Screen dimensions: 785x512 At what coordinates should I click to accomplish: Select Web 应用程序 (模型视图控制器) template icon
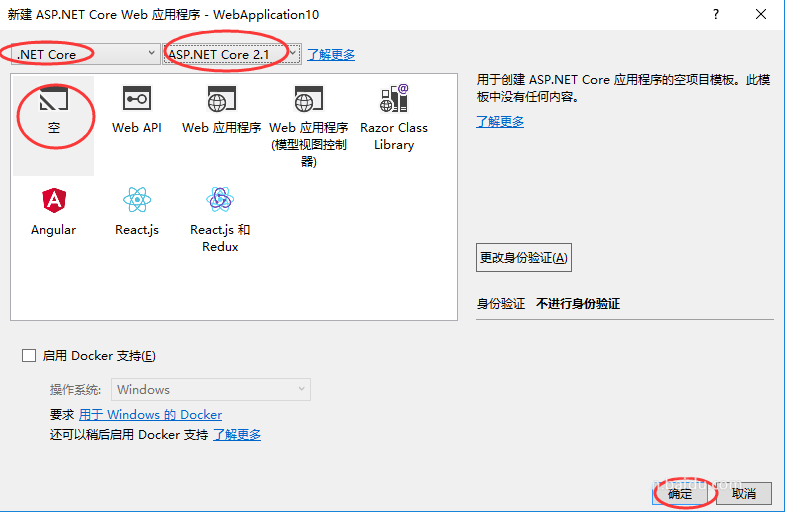pyautogui.click(x=308, y=99)
